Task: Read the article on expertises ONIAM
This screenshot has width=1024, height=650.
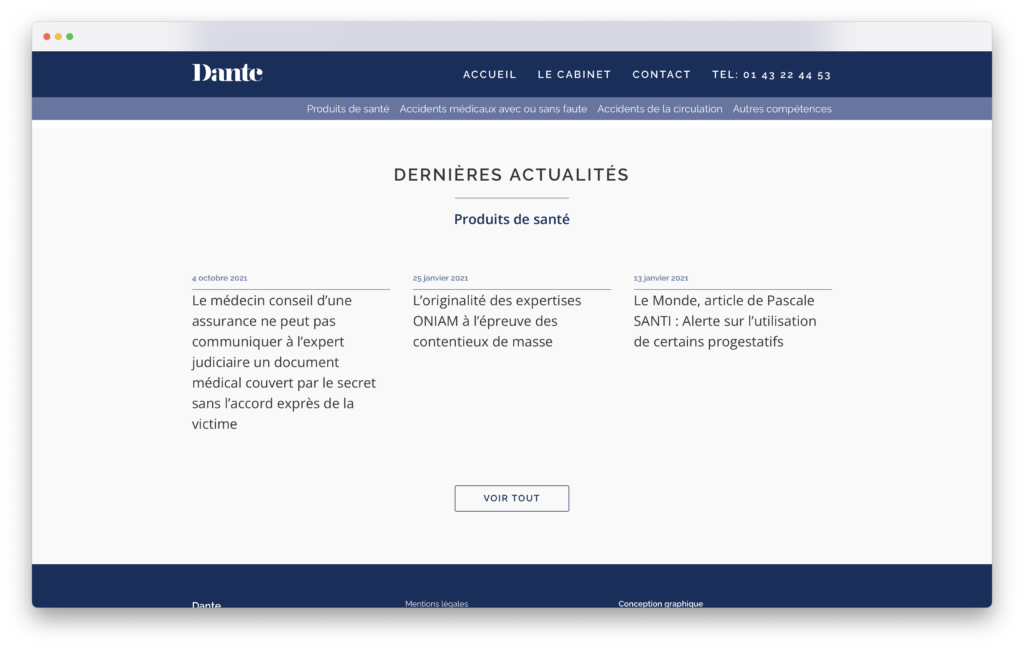Action: 498,321
